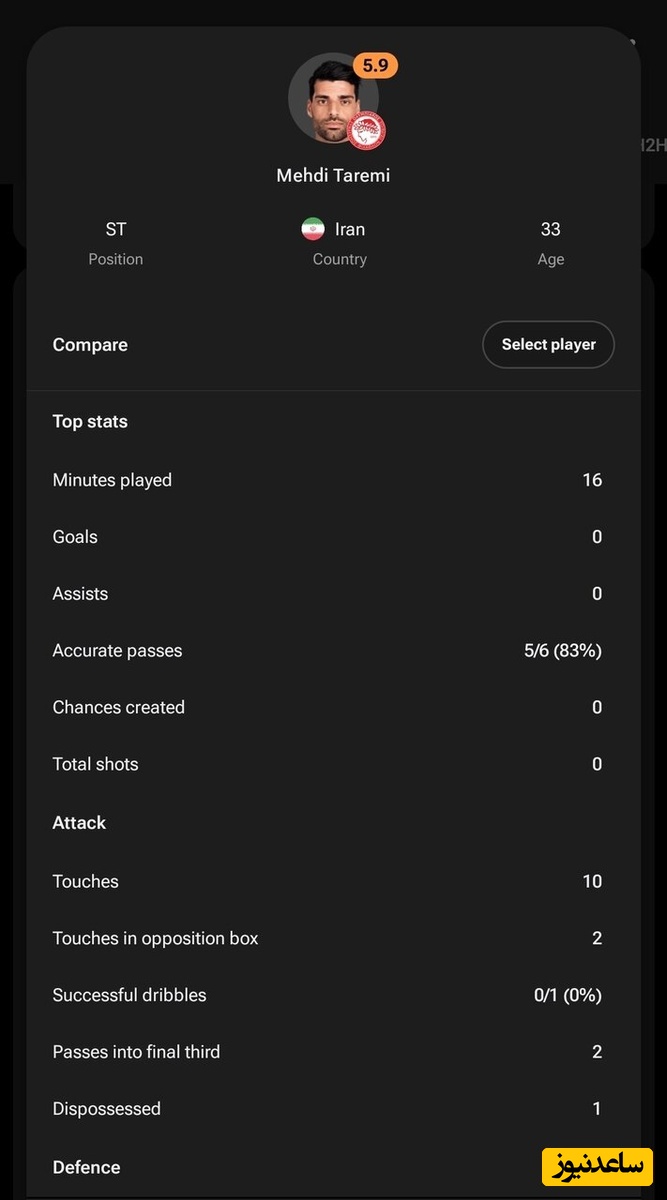This screenshot has width=667, height=1200.
Task: Tap Mehdi Taremi's profile photo
Action: click(x=326, y=99)
